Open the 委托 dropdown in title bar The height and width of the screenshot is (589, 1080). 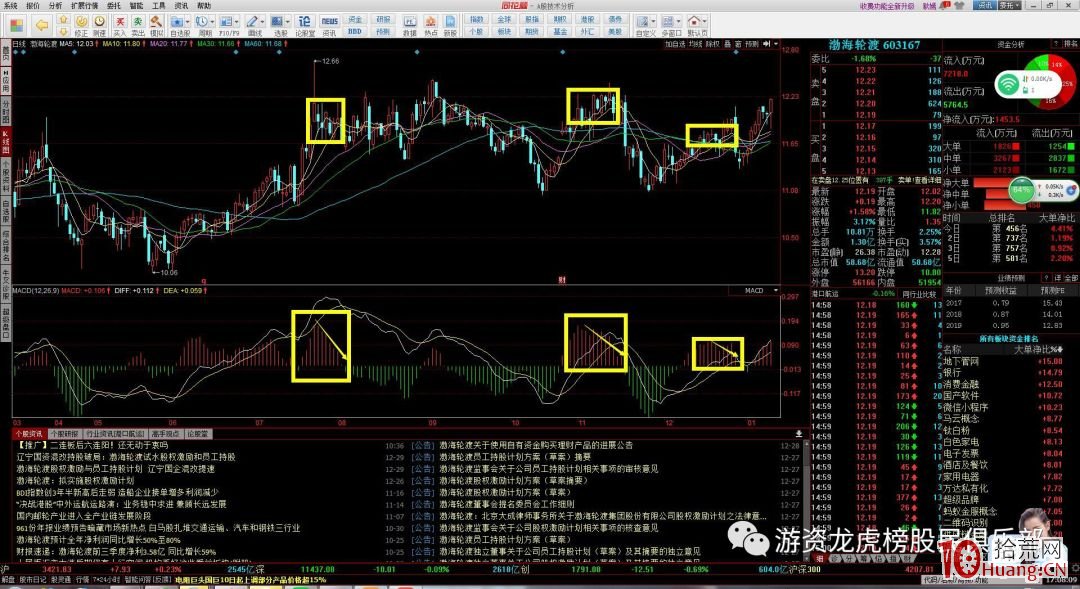(1010, 6)
